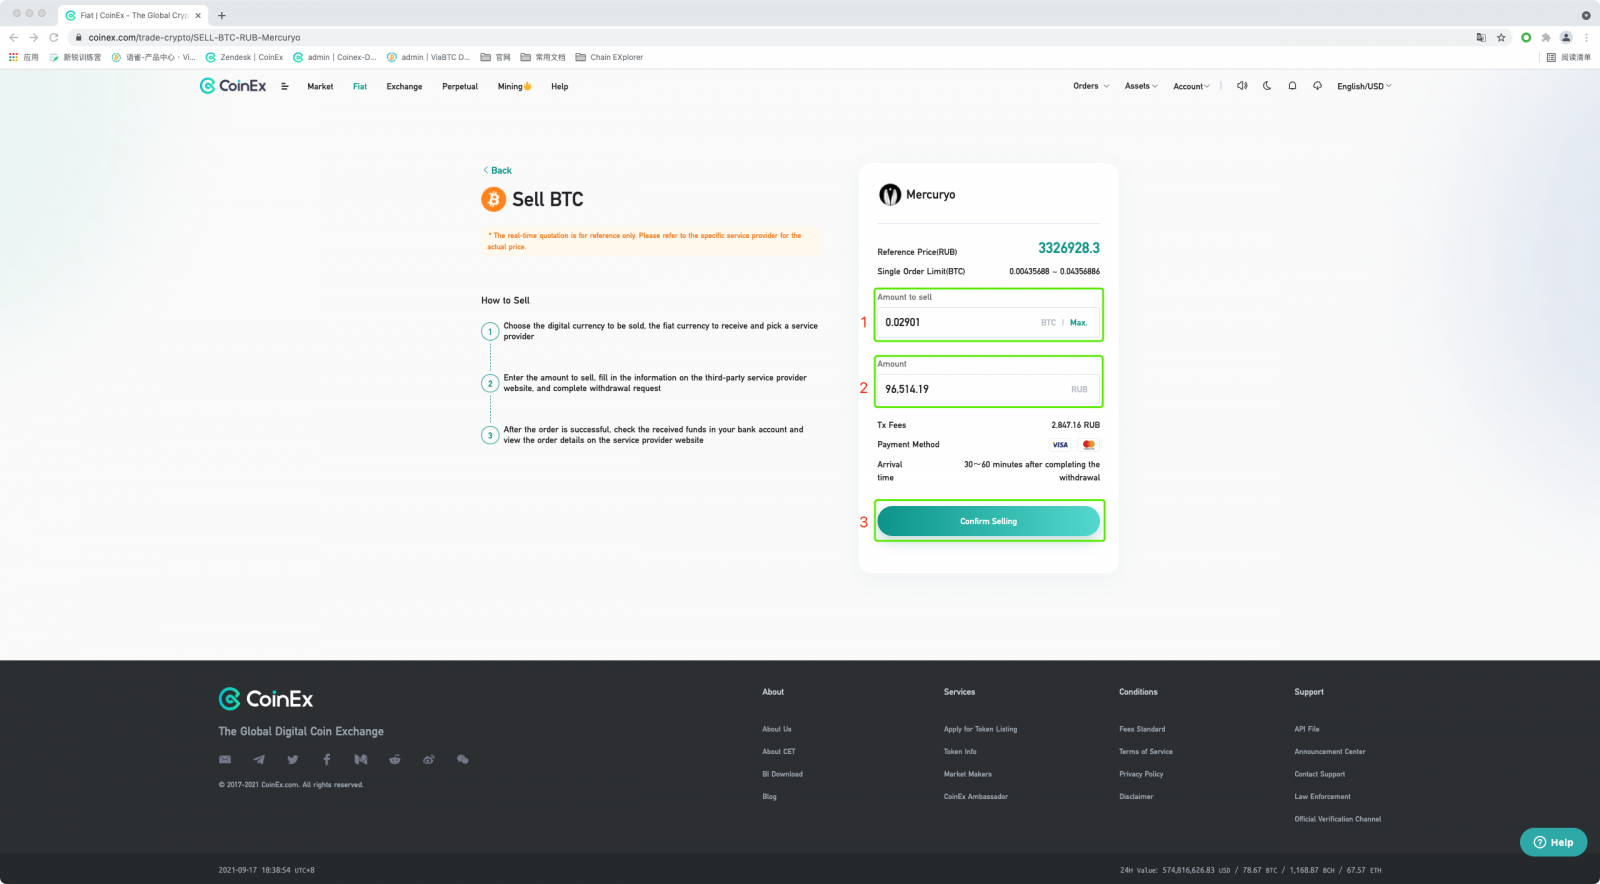
Task: Expand the Assets dropdown
Action: (1140, 86)
